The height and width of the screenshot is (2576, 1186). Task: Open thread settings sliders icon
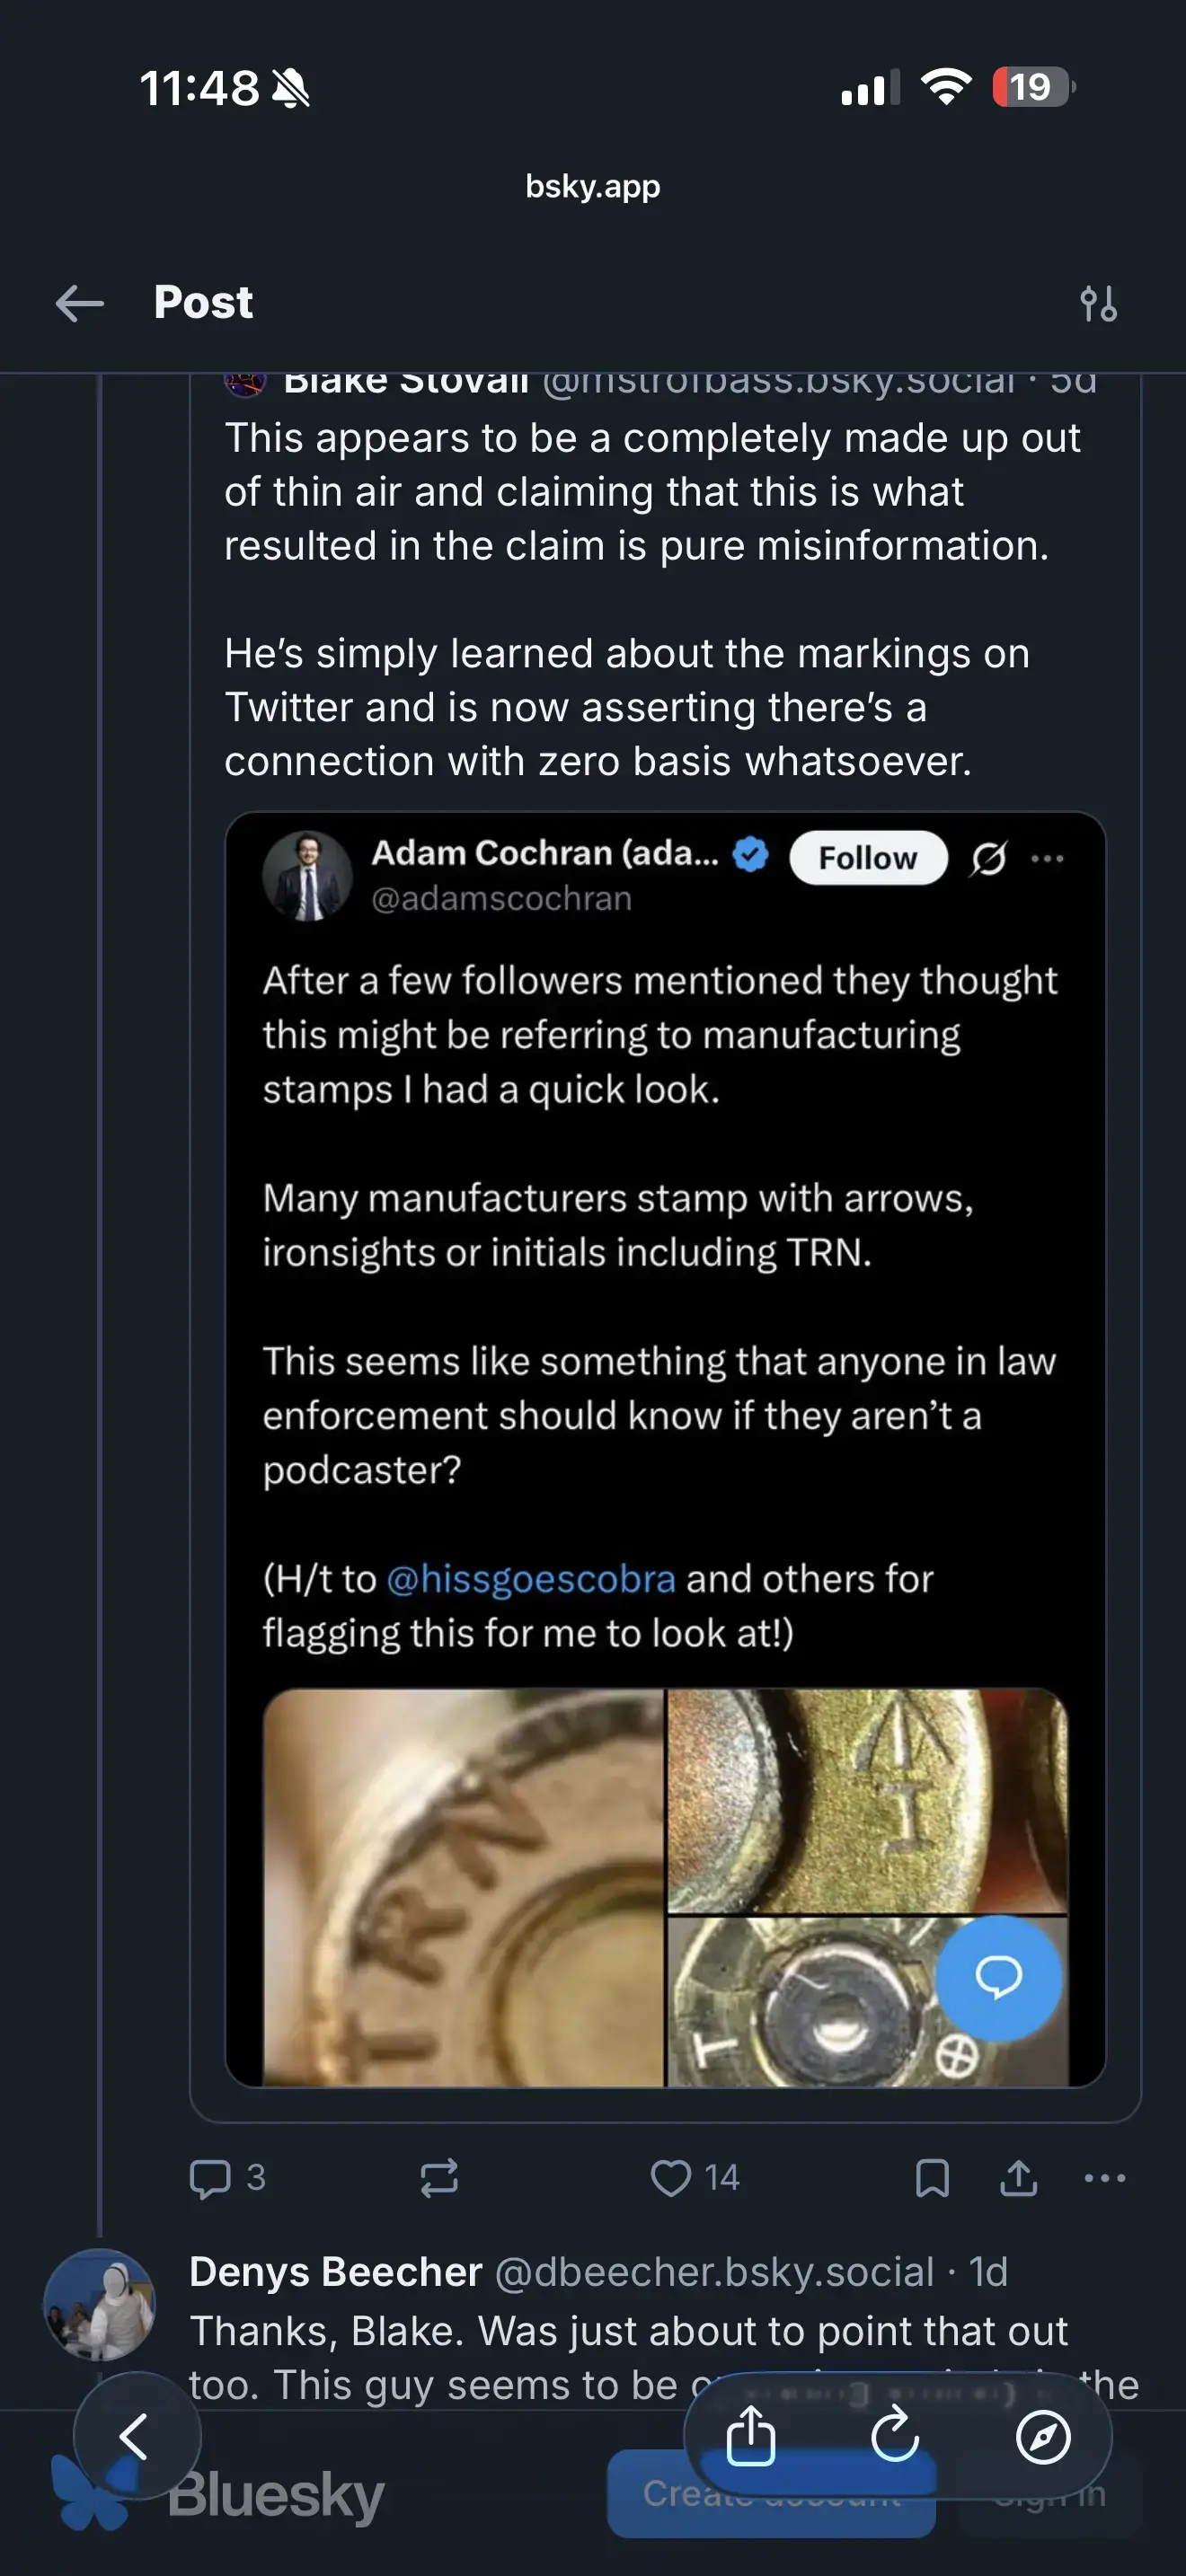tap(1098, 303)
